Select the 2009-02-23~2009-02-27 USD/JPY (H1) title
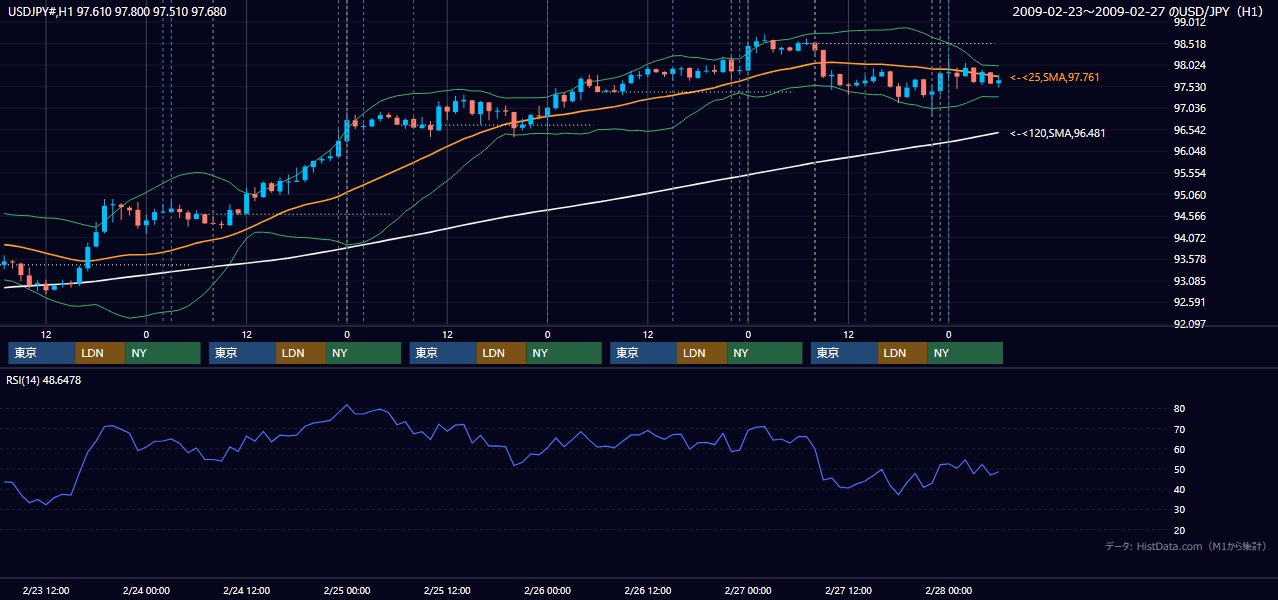The image size is (1278, 600). 1139,11
